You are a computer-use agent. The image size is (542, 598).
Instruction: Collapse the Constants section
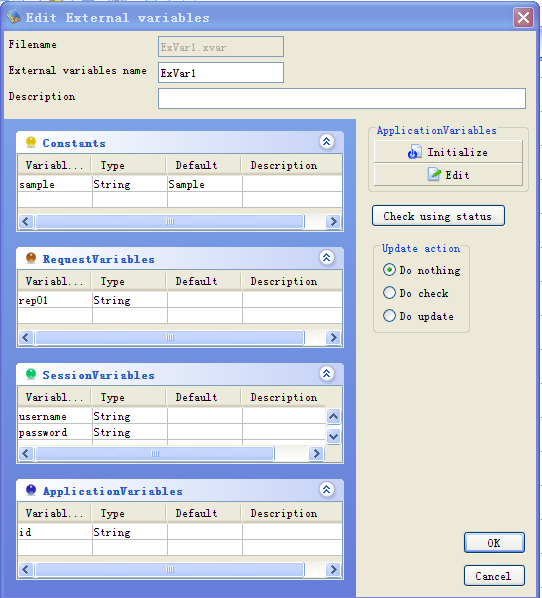coord(326,141)
